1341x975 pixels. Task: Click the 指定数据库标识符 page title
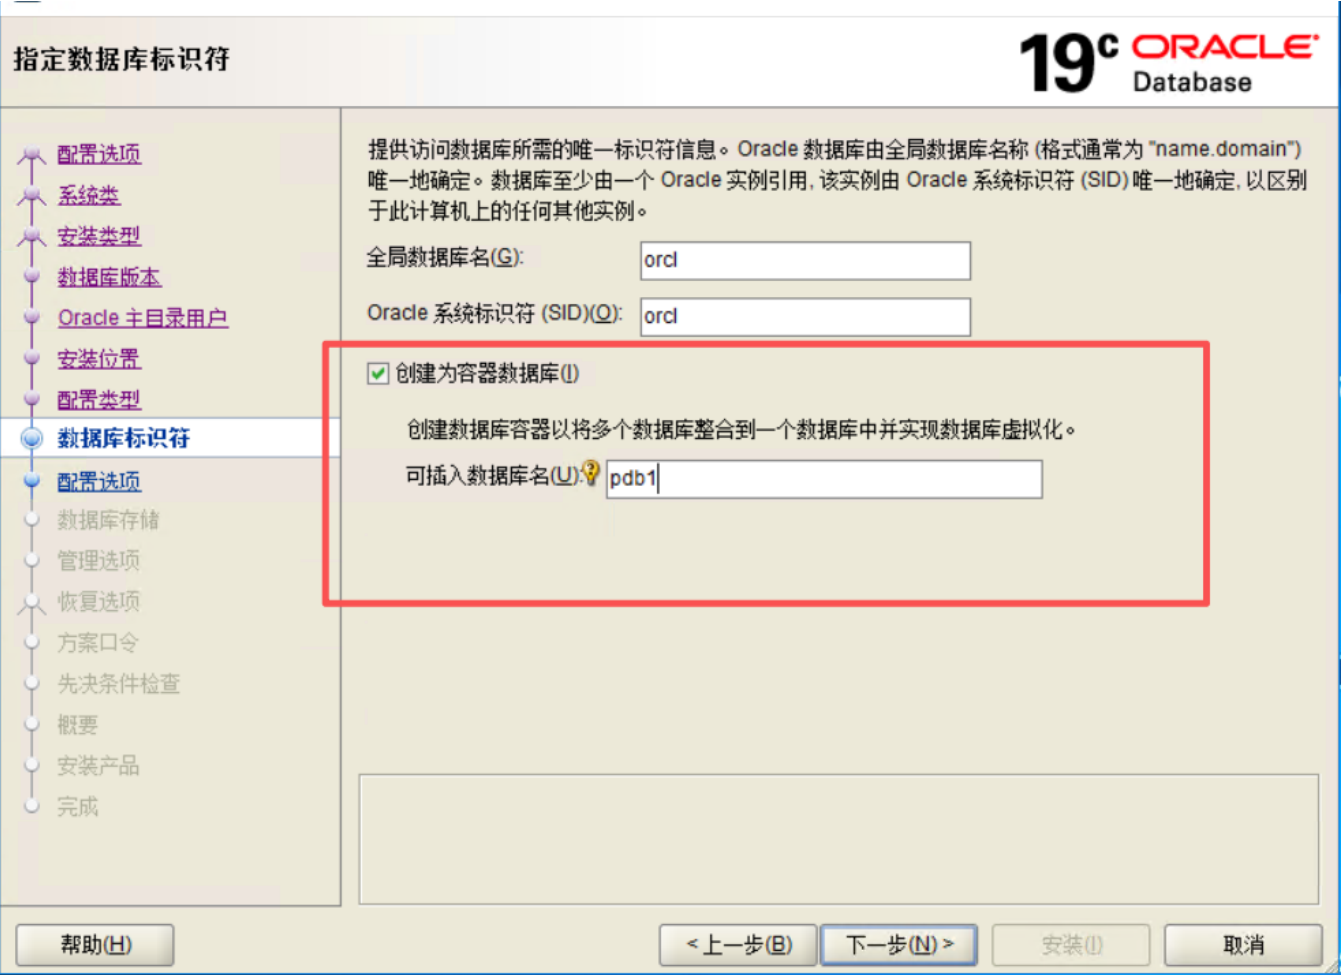[x=121, y=59]
